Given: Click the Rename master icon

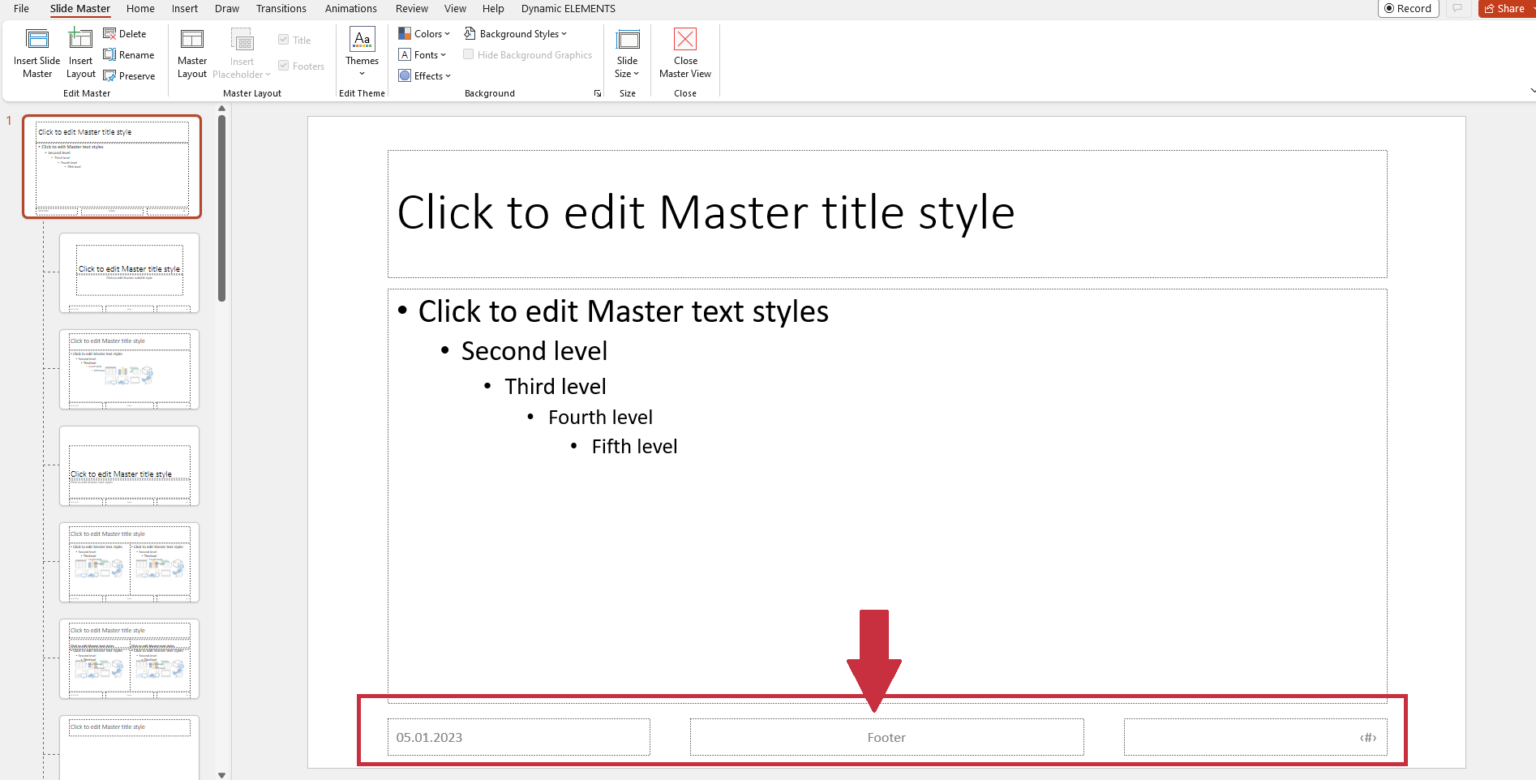Looking at the screenshot, I should click(x=129, y=55).
